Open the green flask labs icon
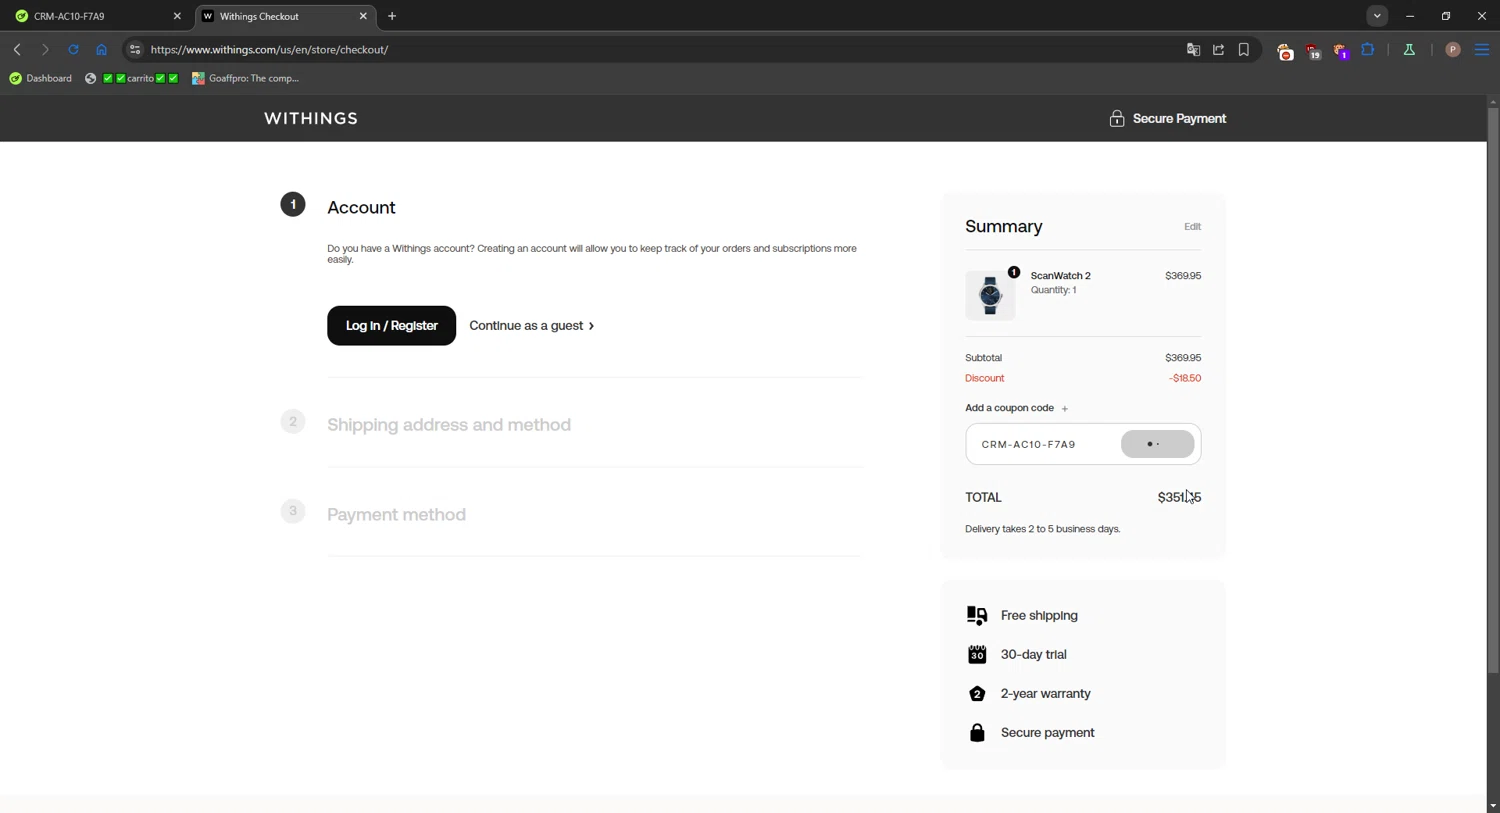The width and height of the screenshot is (1500, 813). click(x=1409, y=50)
